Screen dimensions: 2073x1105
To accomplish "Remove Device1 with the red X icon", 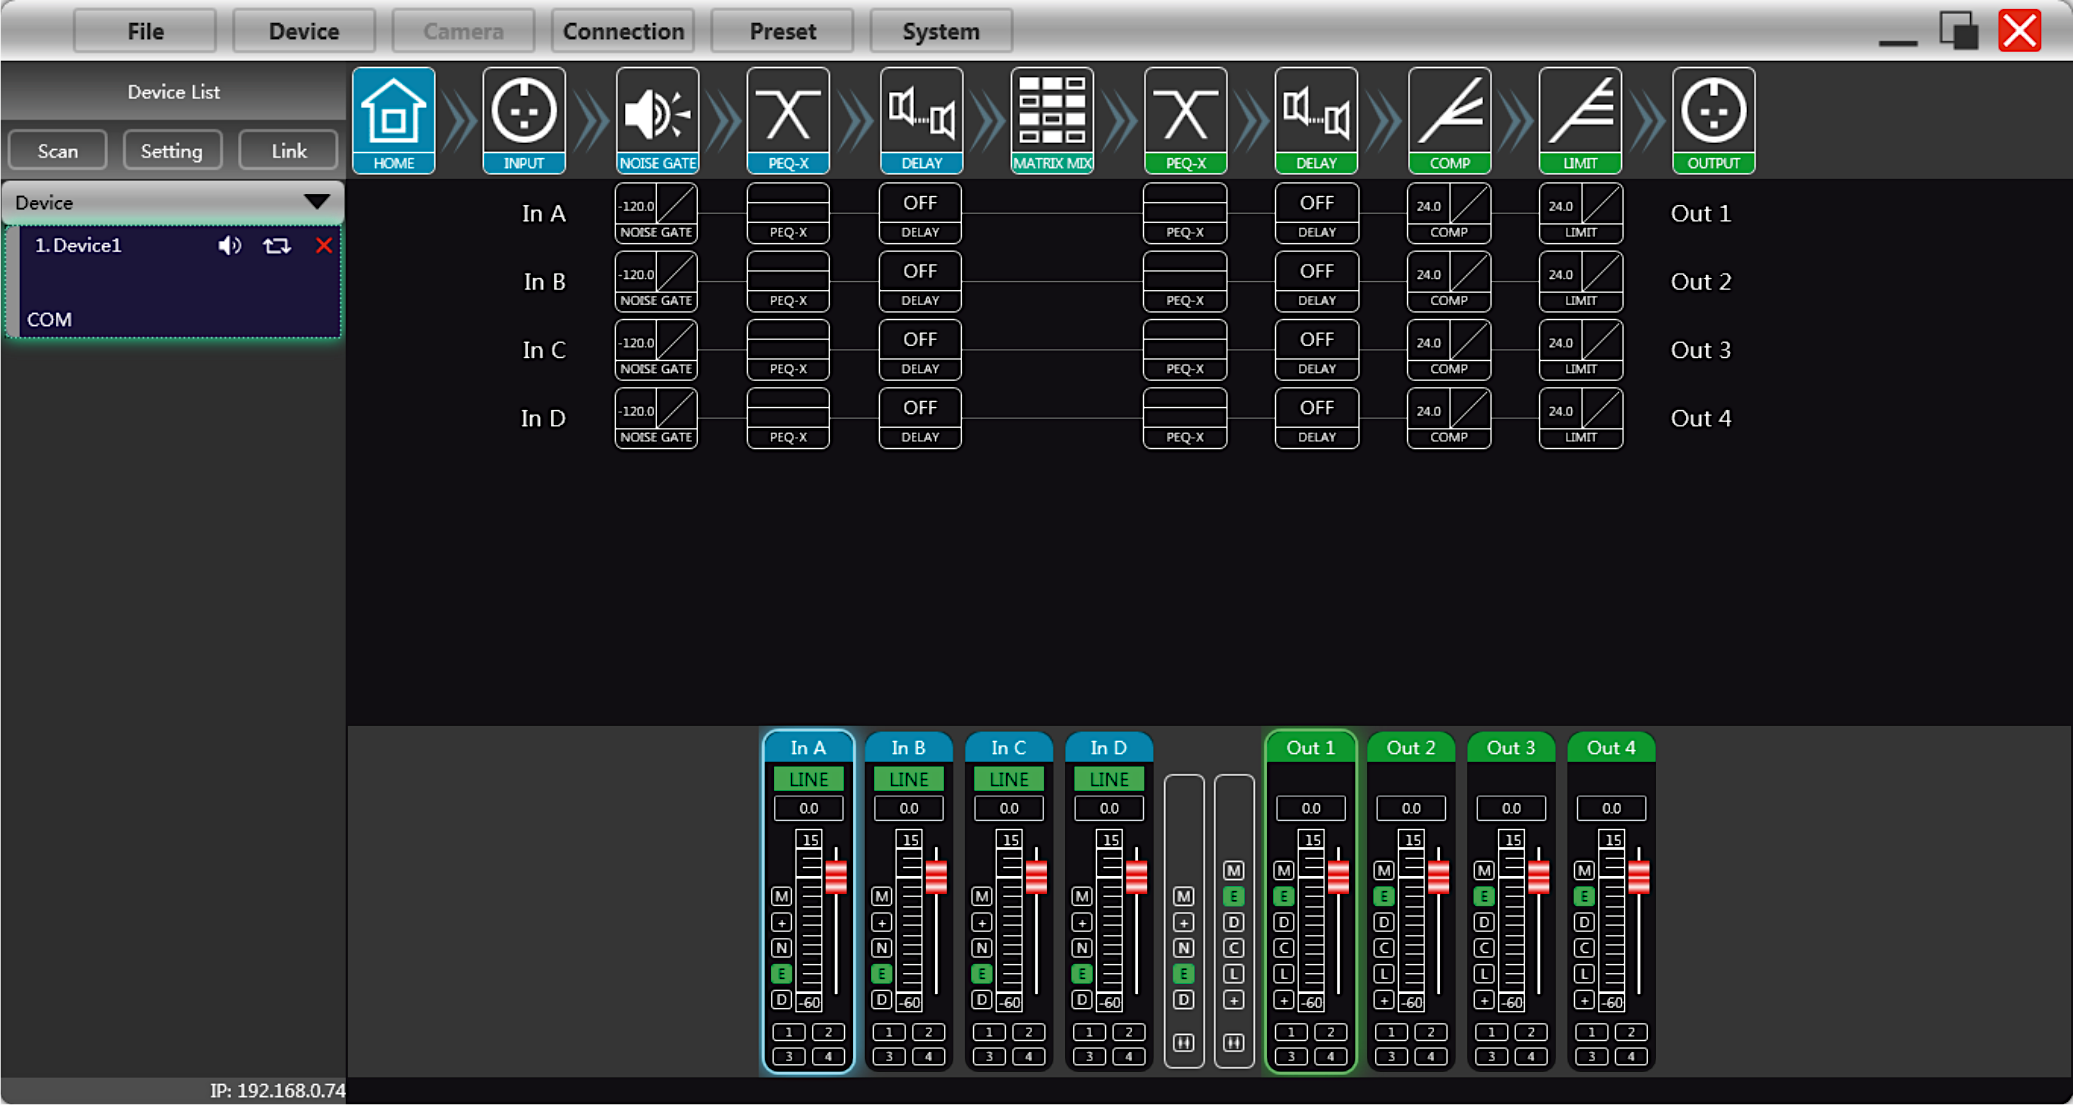I will 323,246.
